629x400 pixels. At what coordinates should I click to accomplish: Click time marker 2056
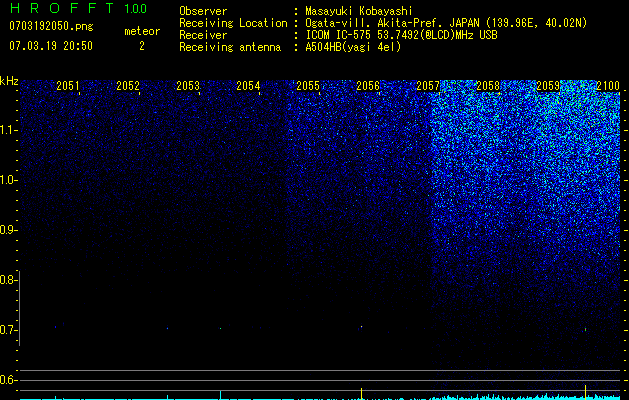point(368,86)
